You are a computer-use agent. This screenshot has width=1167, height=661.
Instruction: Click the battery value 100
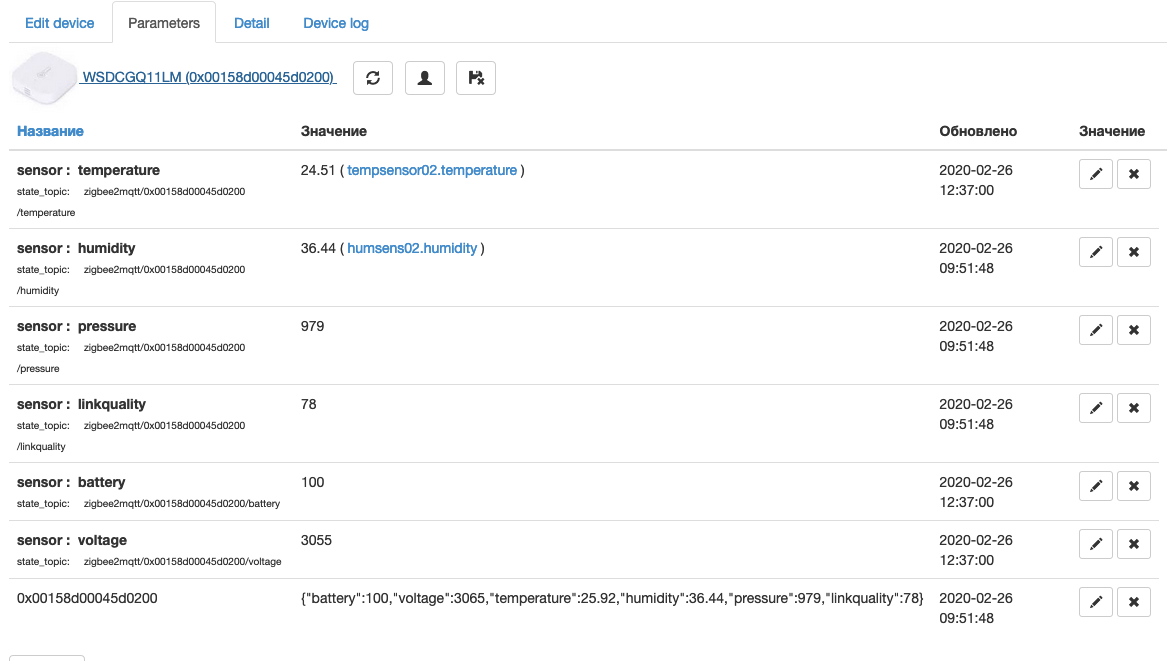pyautogui.click(x=313, y=482)
